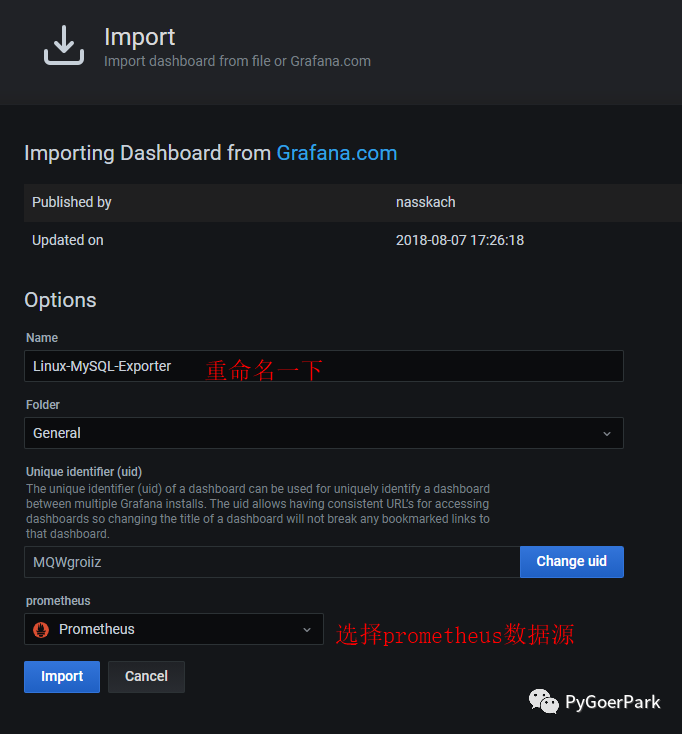
Task: Expand the Prometheus datasource chevron arrow
Action: (x=307, y=630)
